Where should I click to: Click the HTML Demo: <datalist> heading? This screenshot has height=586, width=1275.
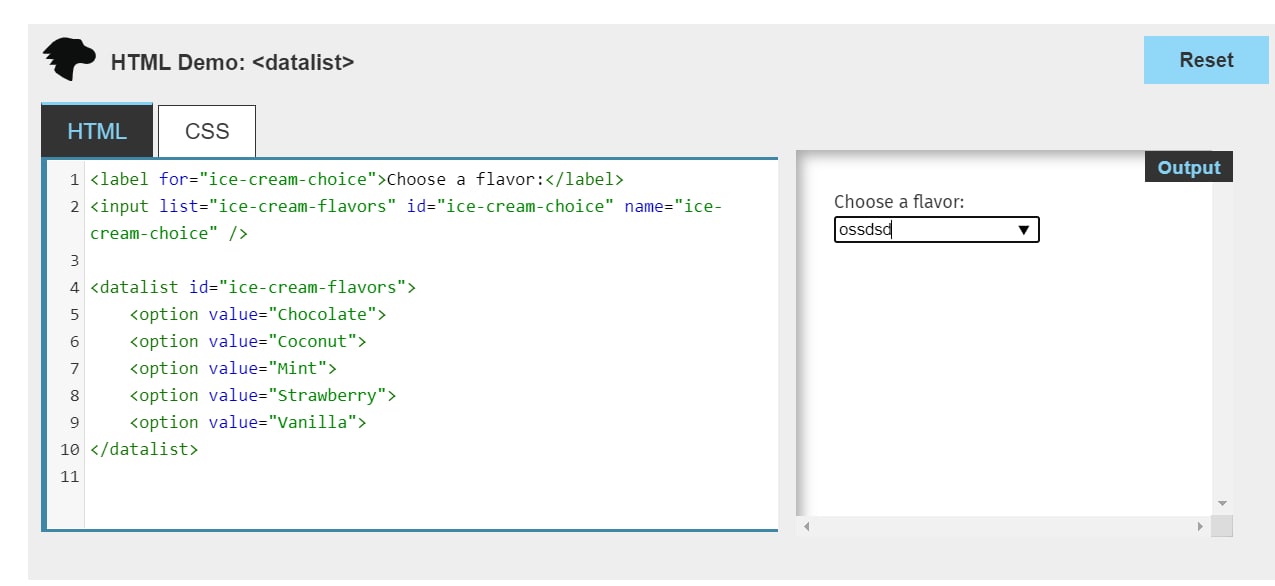click(x=232, y=62)
